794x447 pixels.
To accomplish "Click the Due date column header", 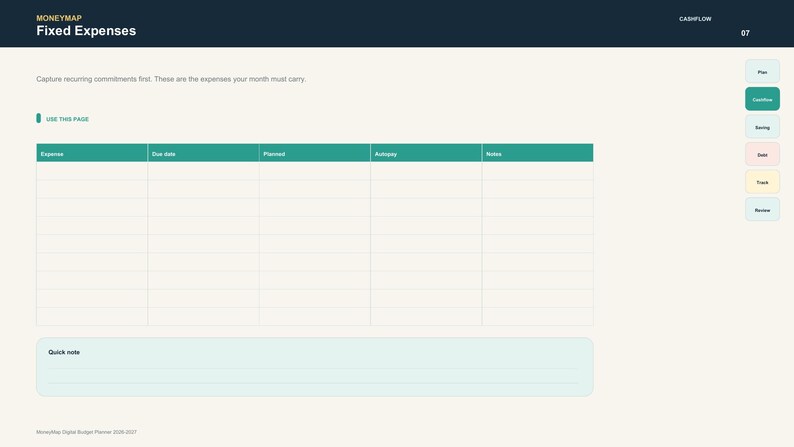I will [204, 153].
